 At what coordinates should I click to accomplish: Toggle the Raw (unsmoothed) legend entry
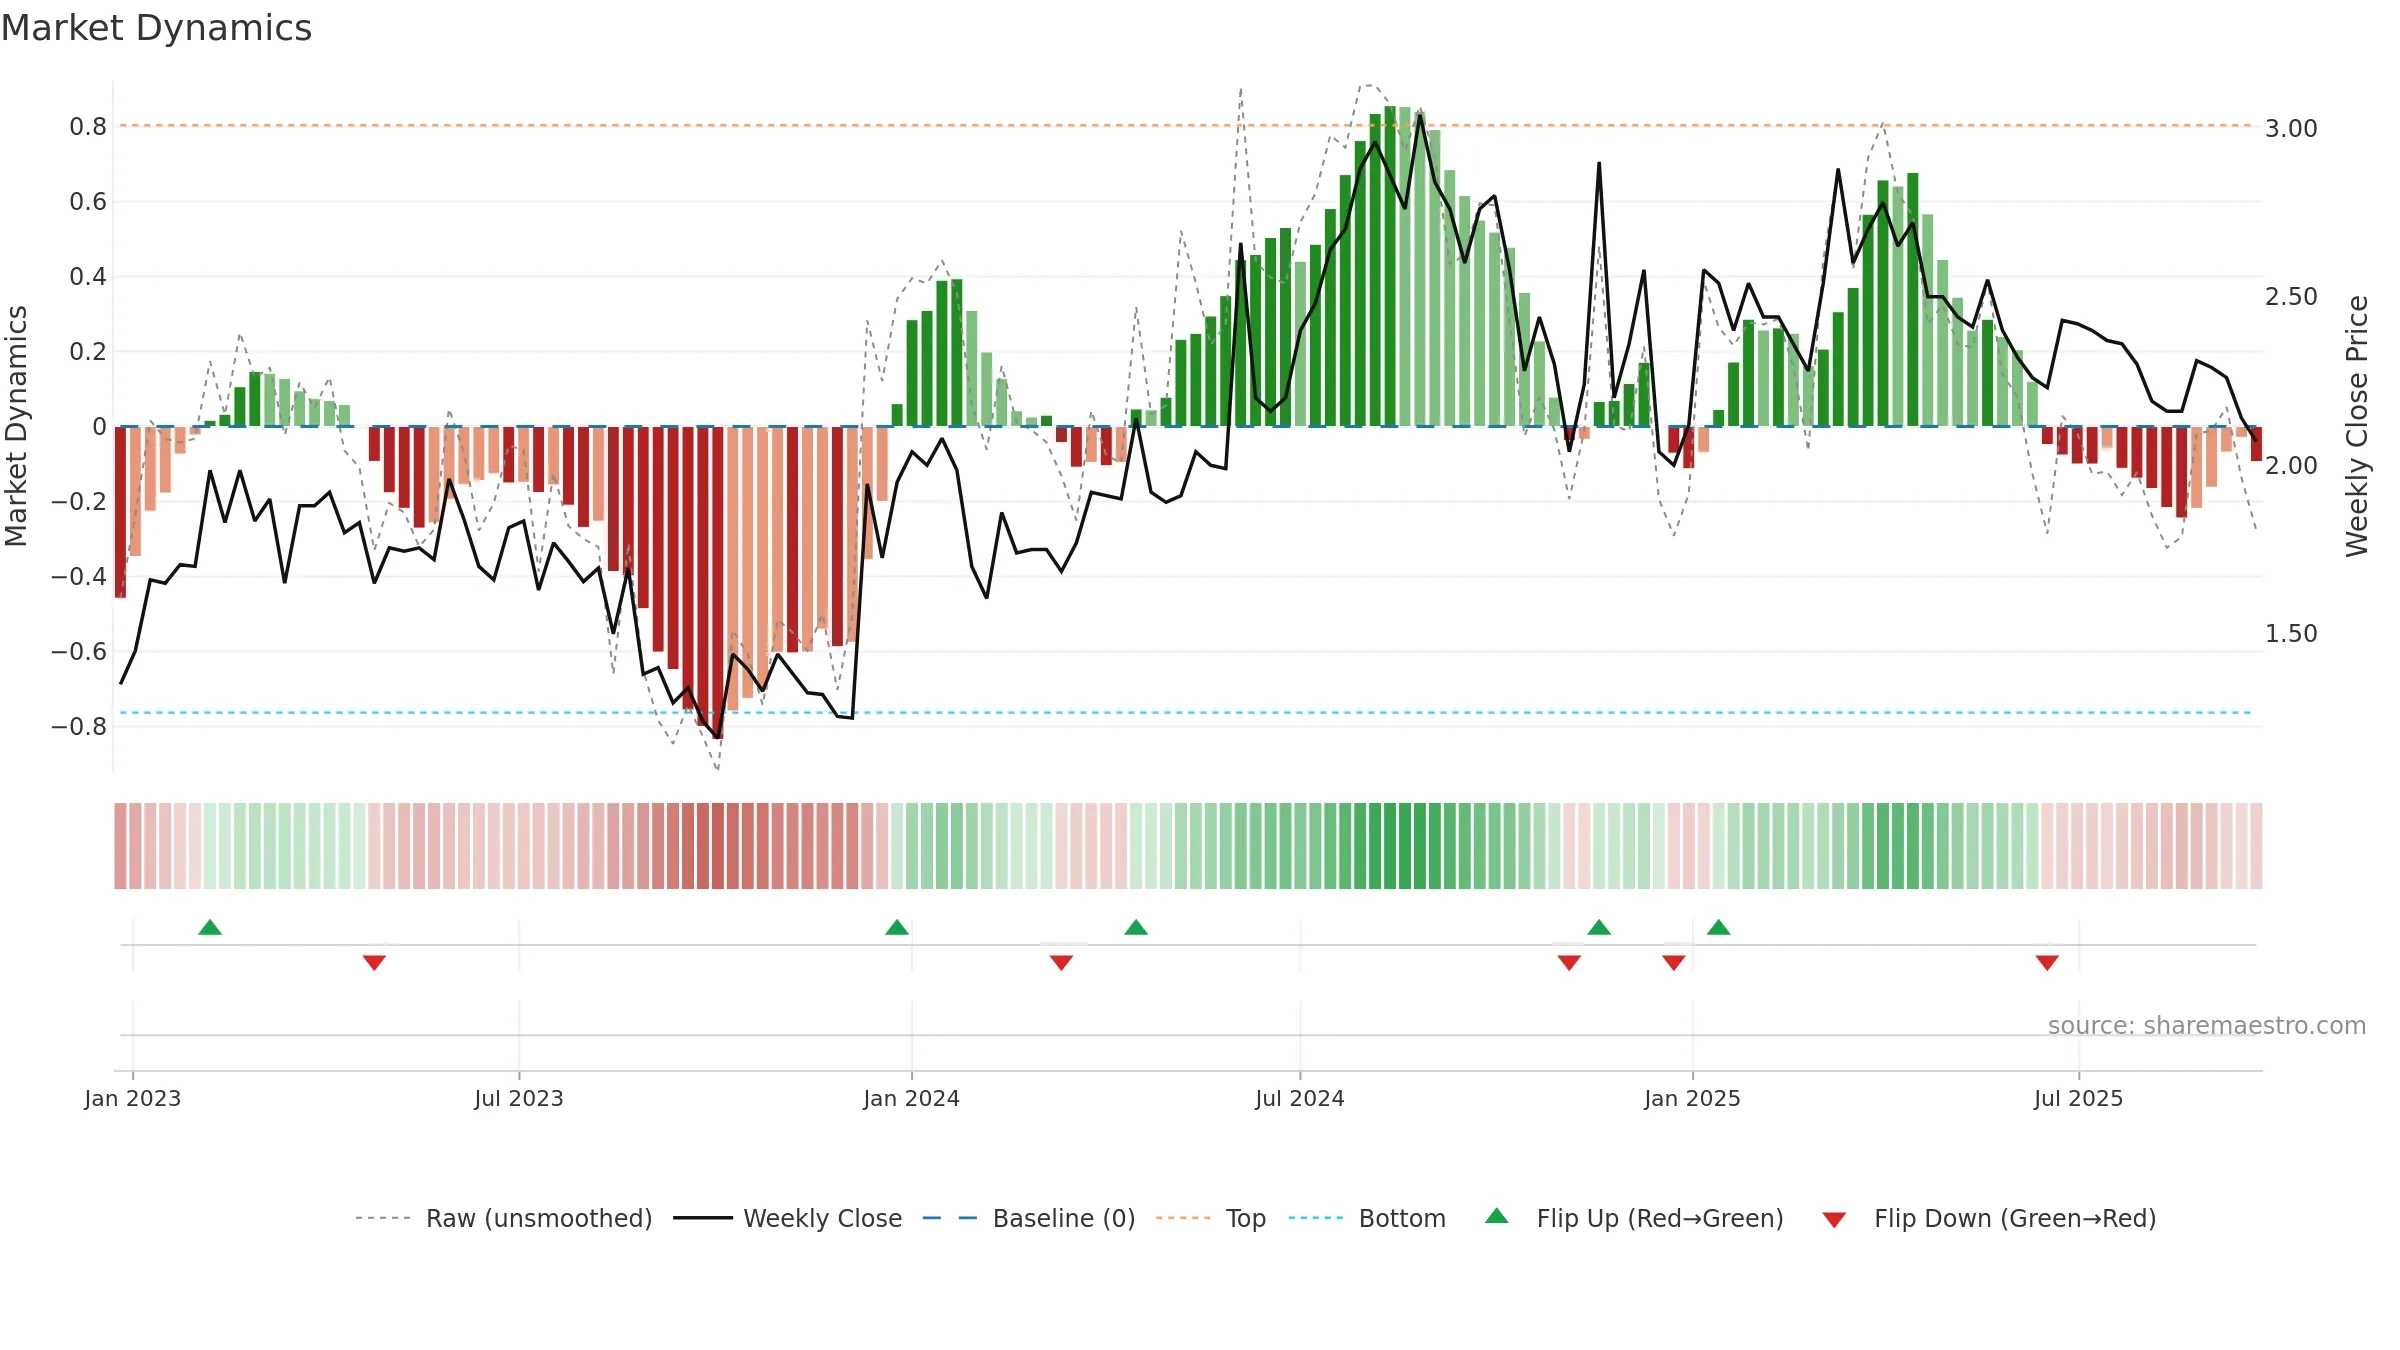[503, 1218]
